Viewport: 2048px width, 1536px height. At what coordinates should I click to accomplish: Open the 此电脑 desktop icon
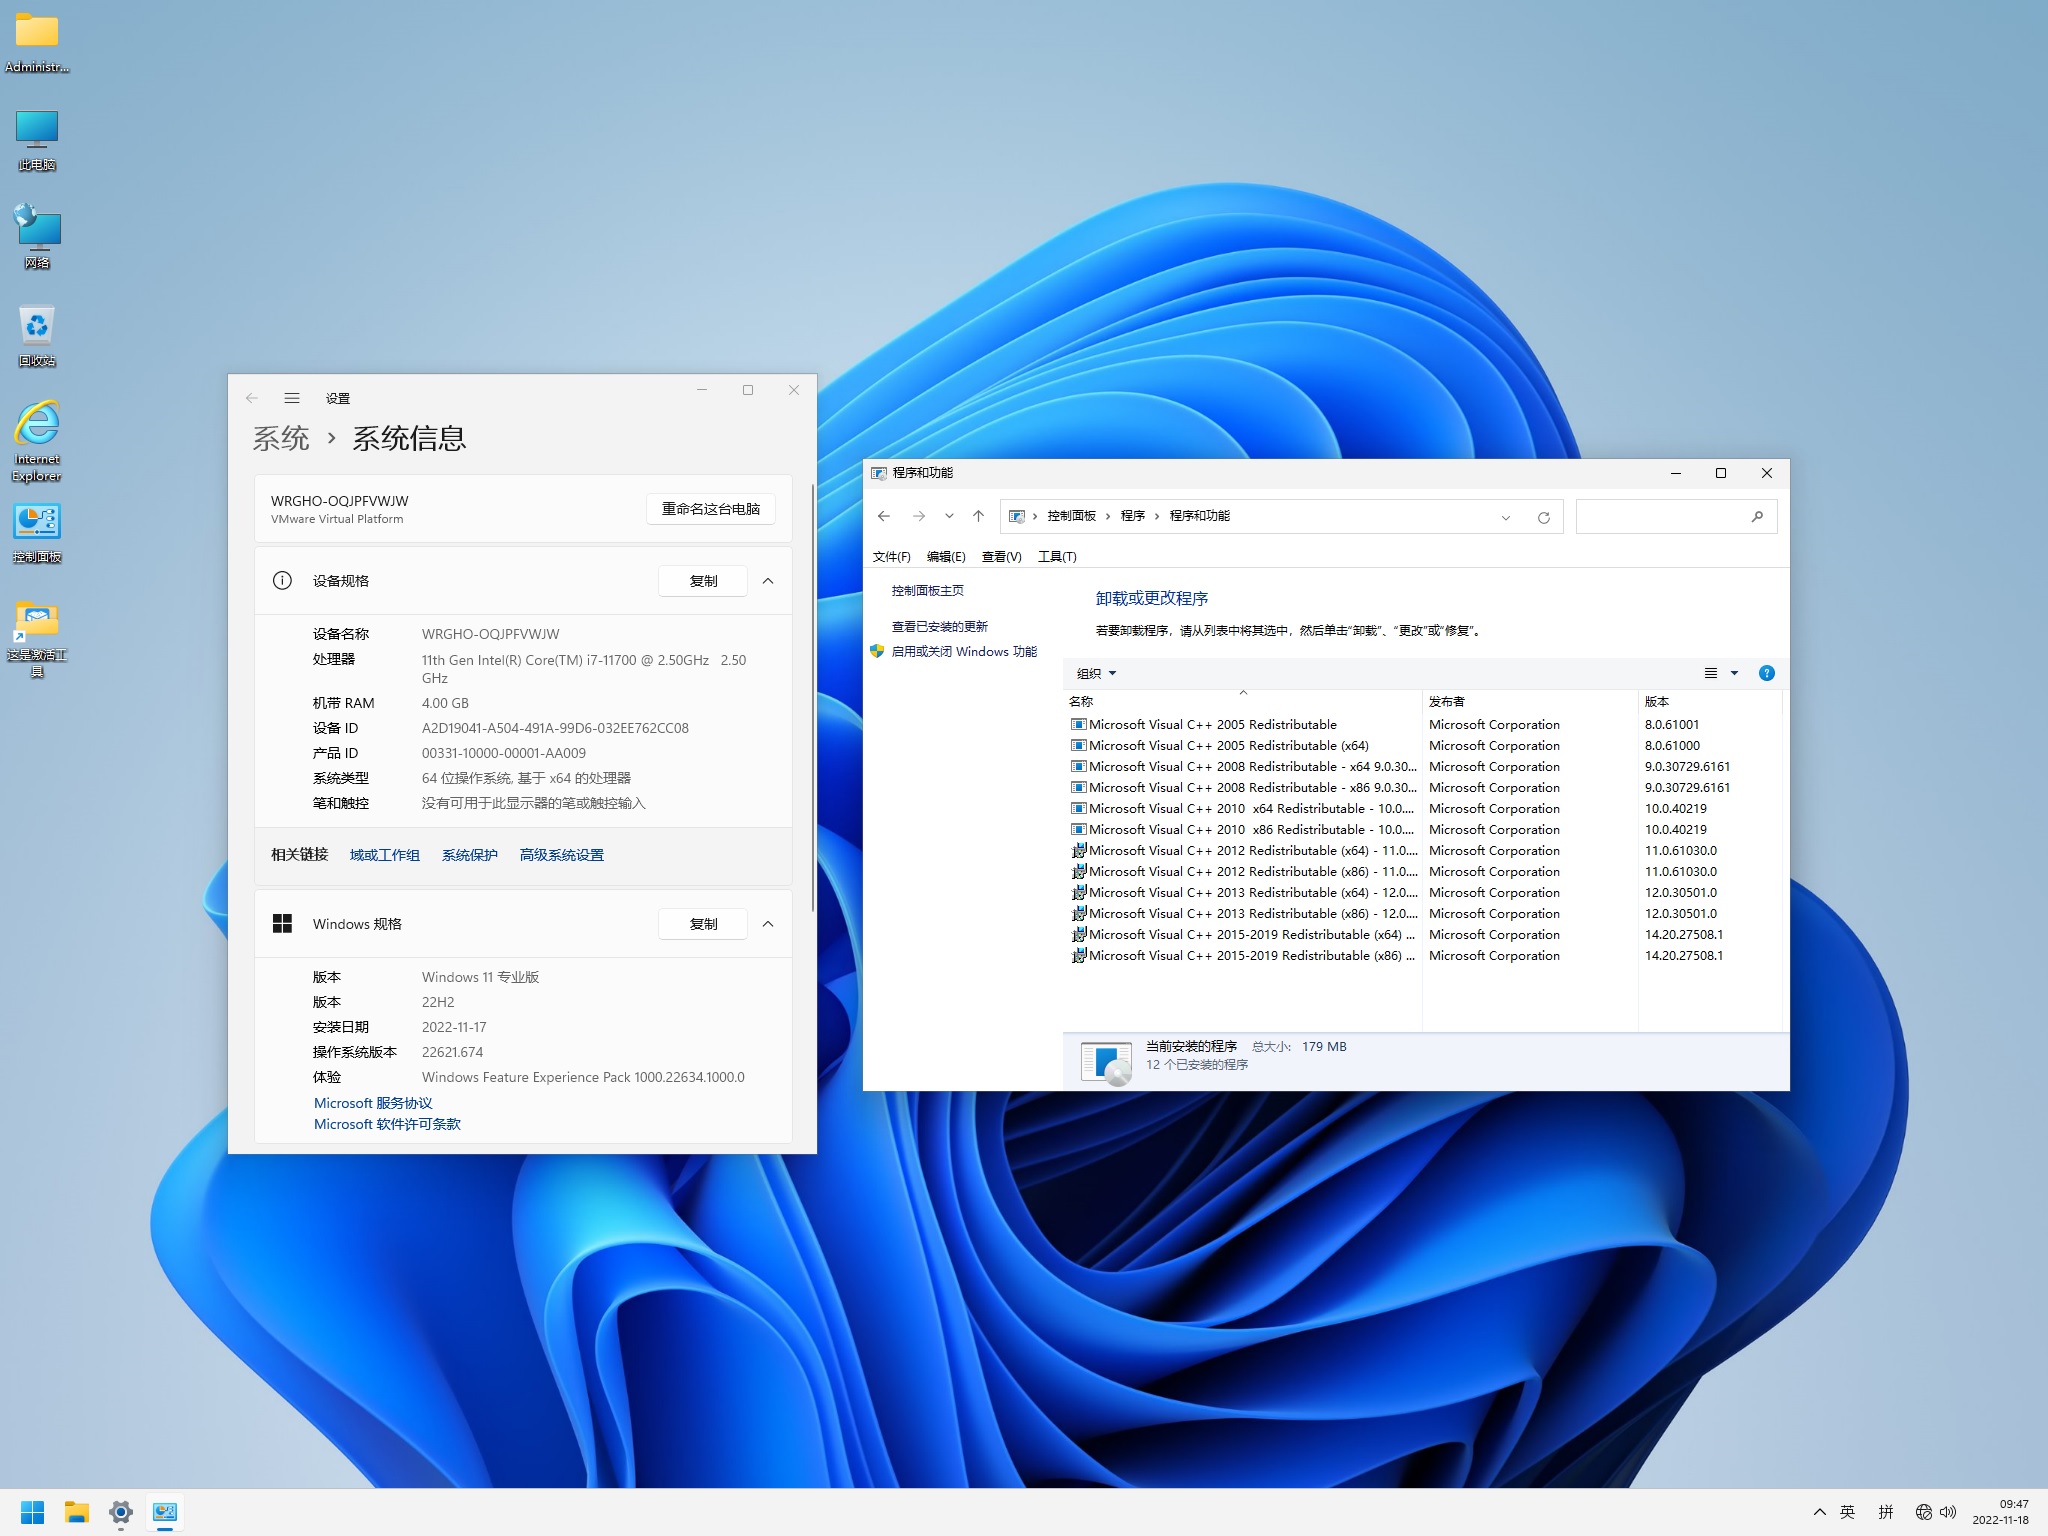37,140
